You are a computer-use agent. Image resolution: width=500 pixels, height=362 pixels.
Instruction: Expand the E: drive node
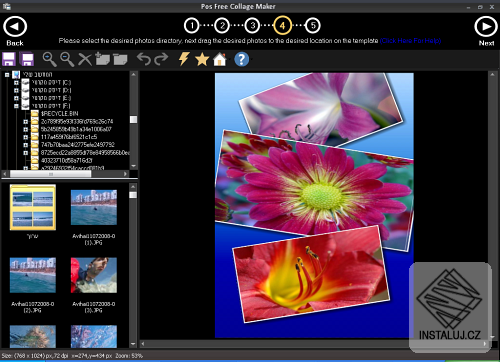(x=16, y=98)
